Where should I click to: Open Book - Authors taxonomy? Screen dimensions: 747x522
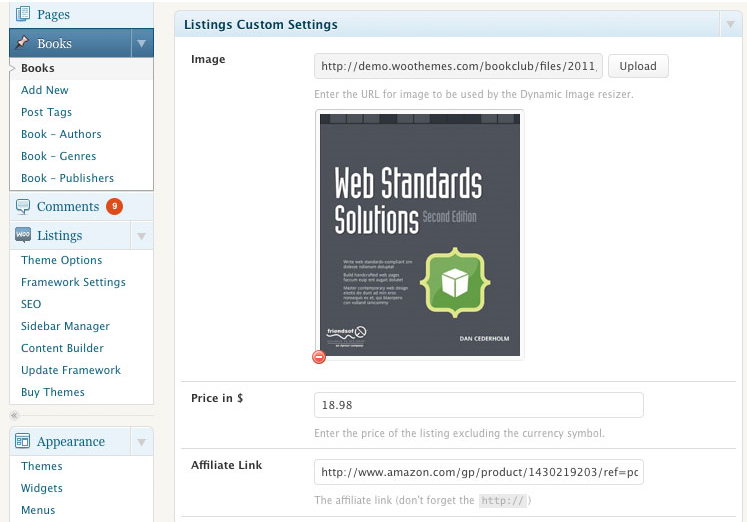pos(61,134)
